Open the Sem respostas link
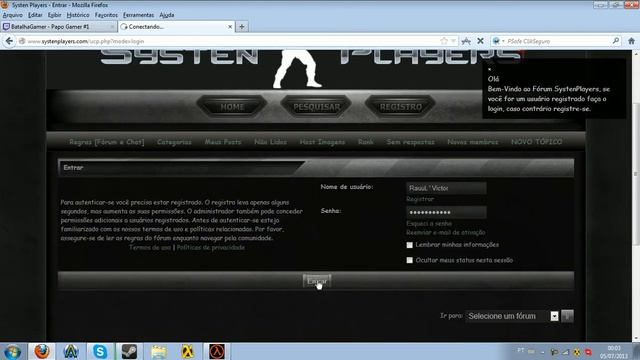 coord(410,142)
